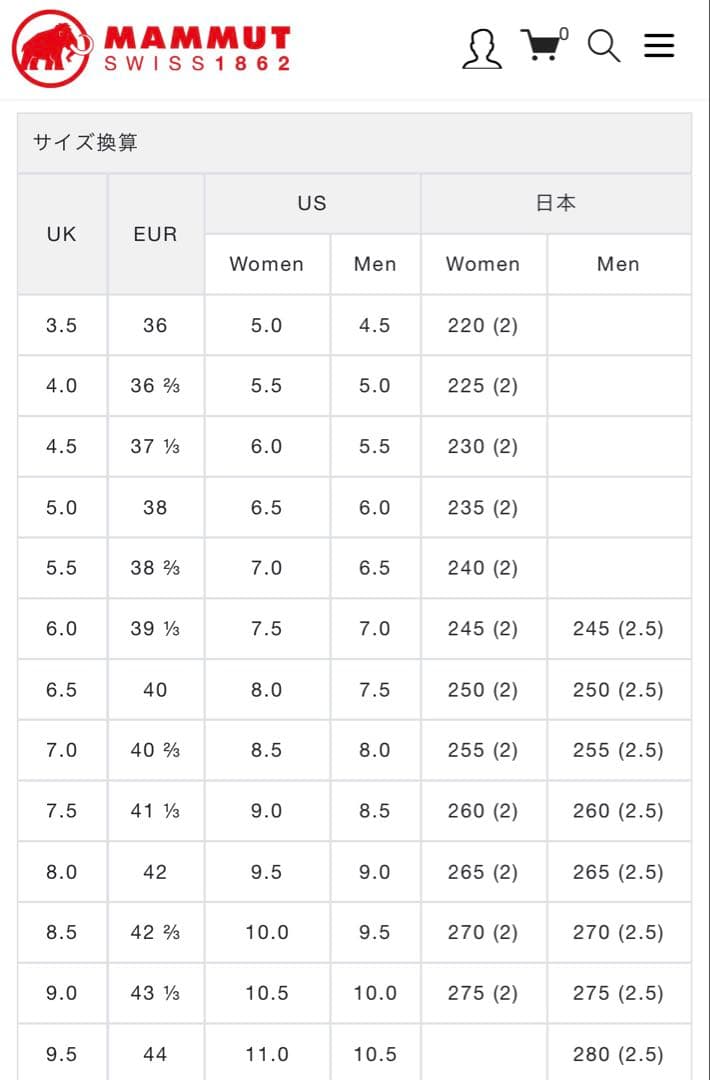Click the サイズ換算 table heading
The image size is (710, 1080).
pos(86,143)
